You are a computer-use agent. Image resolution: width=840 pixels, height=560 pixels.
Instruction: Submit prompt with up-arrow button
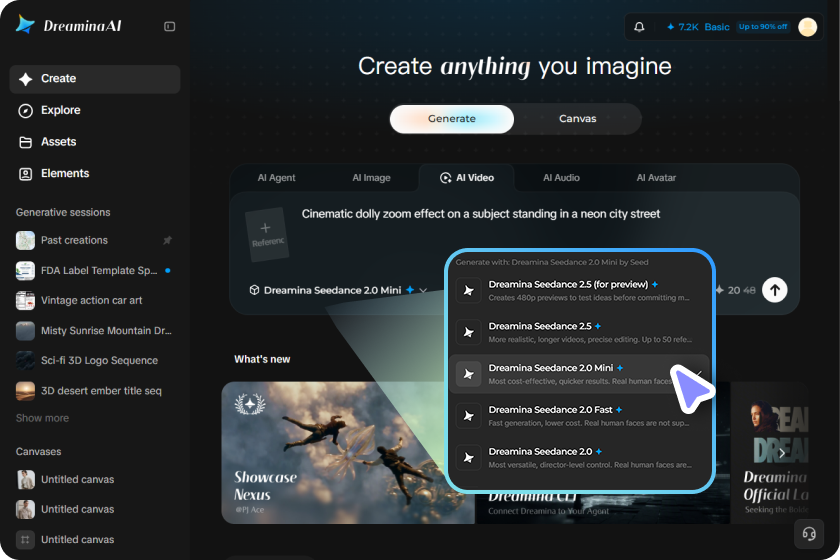[775, 290]
